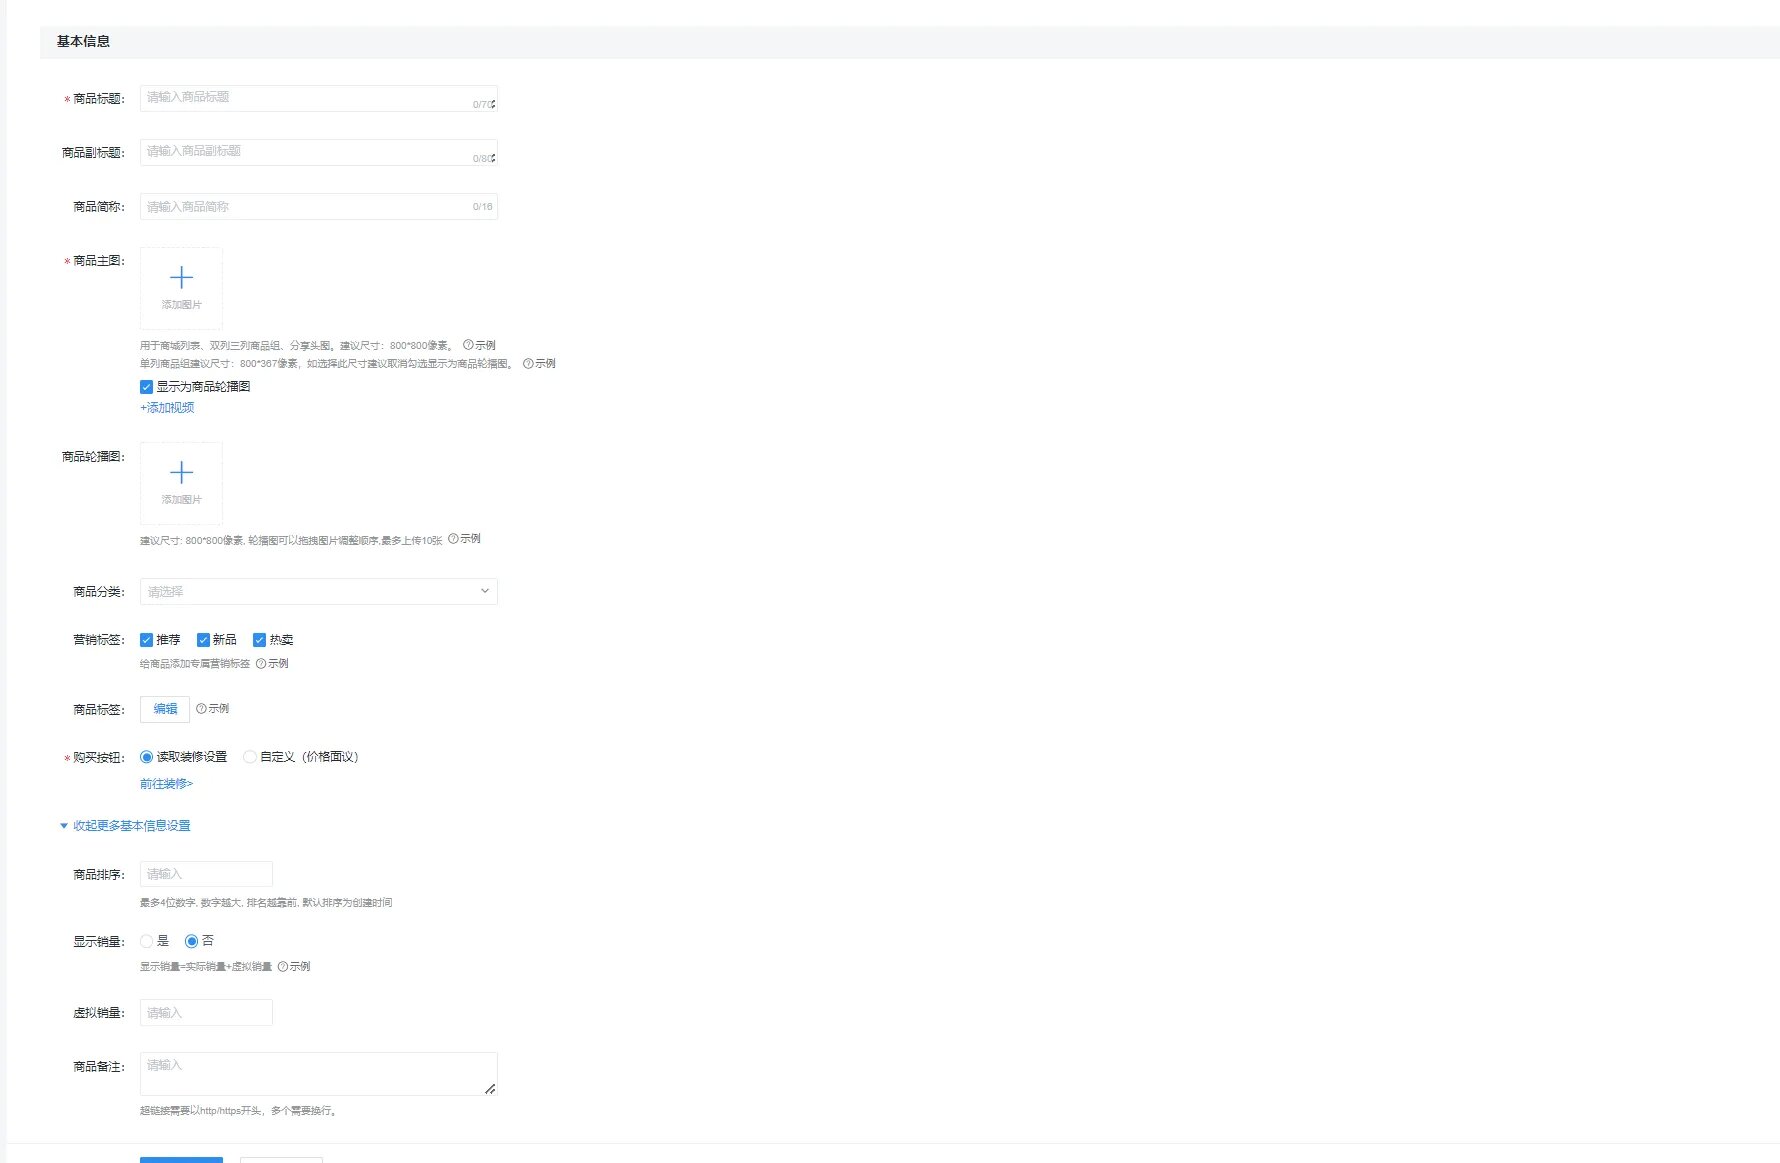Image resolution: width=1780 pixels, height=1163 pixels.
Task: Uncheck 显示为商品轮播图 checkbox
Action: [147, 387]
